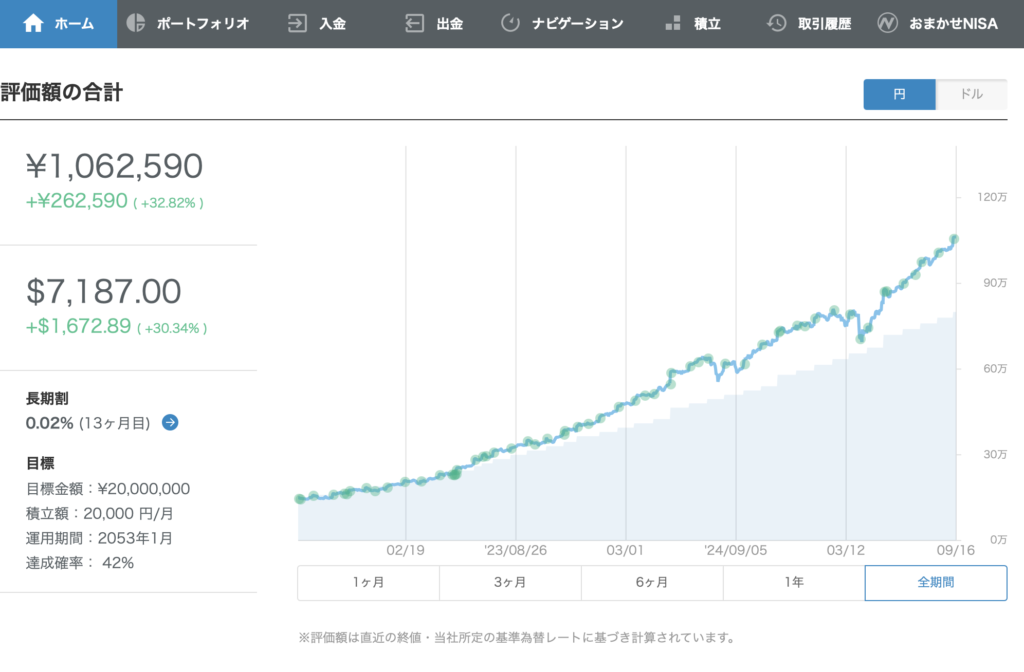Switch currency display to ドル

(971, 94)
